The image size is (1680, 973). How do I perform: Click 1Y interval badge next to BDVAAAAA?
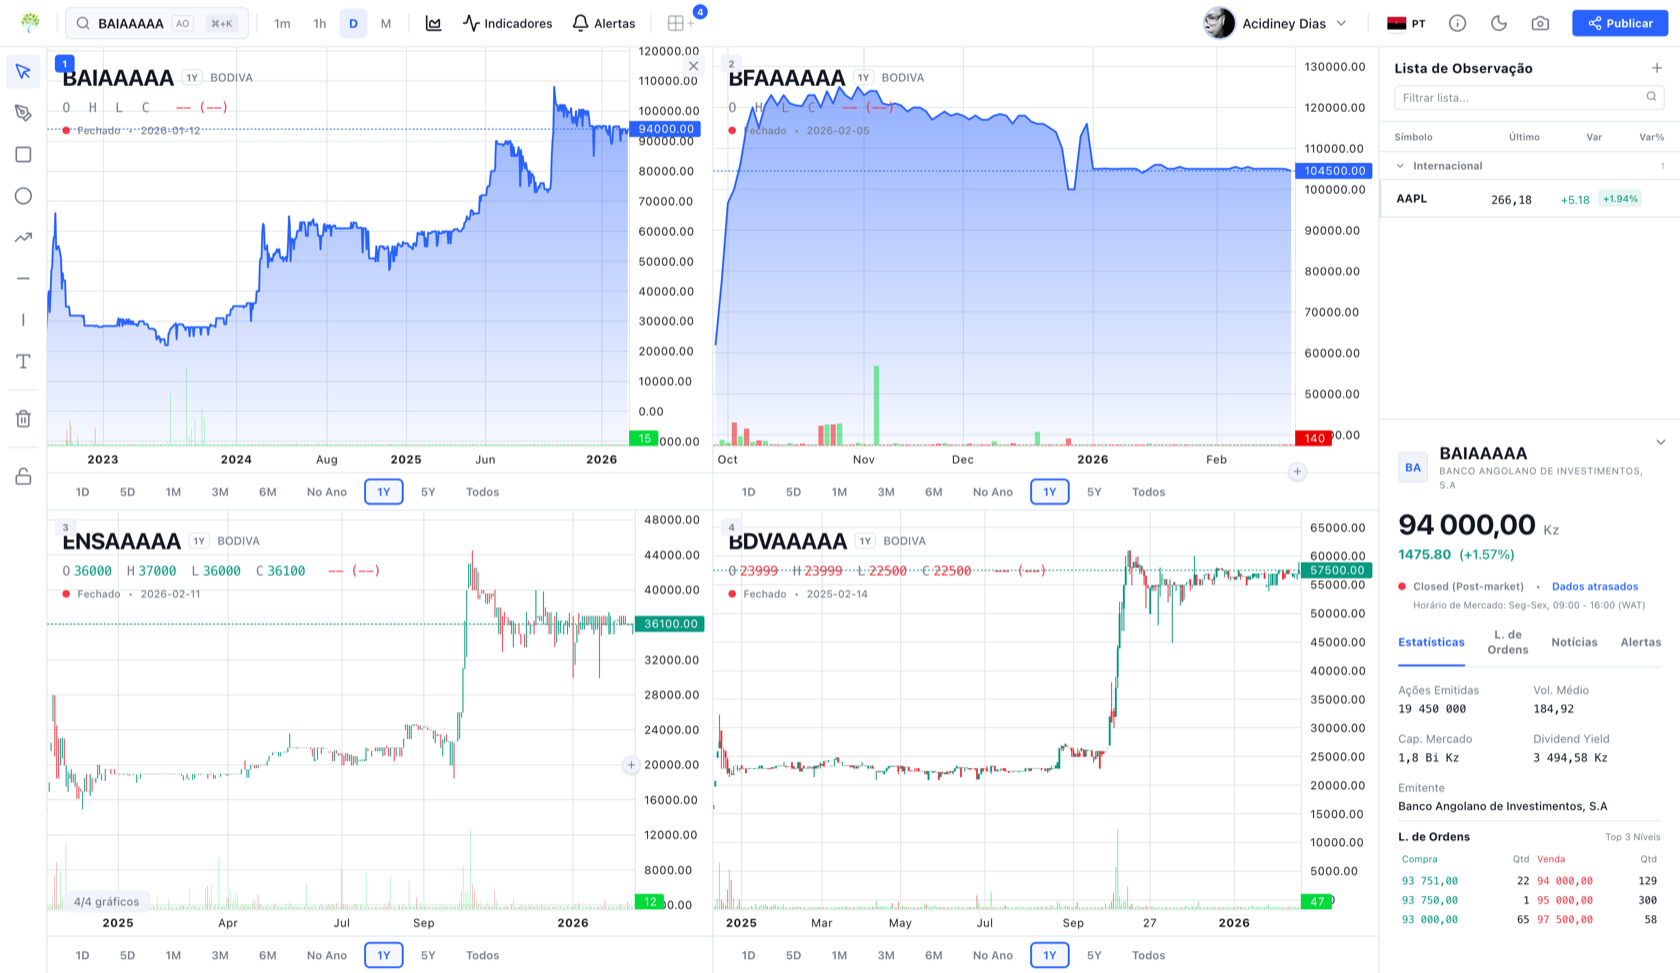pyautogui.click(x=865, y=541)
